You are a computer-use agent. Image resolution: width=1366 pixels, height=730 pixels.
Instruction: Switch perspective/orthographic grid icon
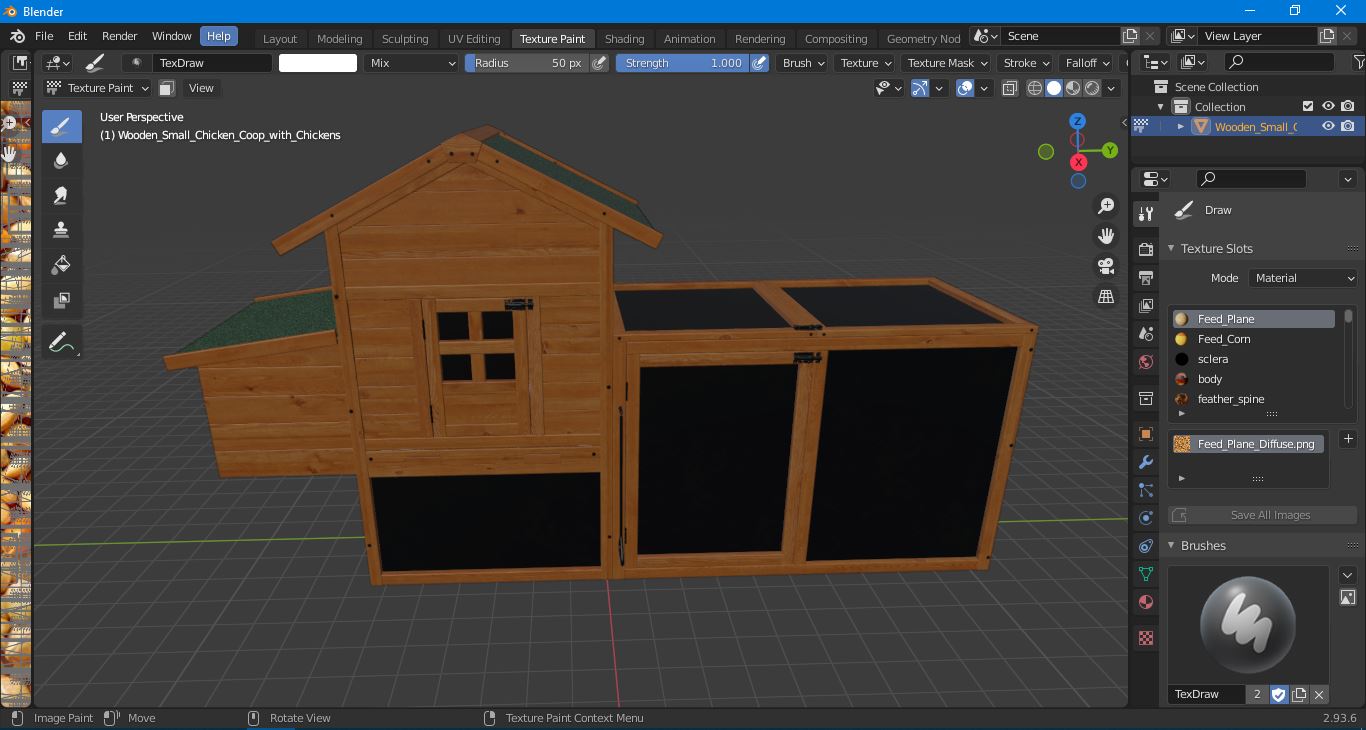pyautogui.click(x=1106, y=296)
